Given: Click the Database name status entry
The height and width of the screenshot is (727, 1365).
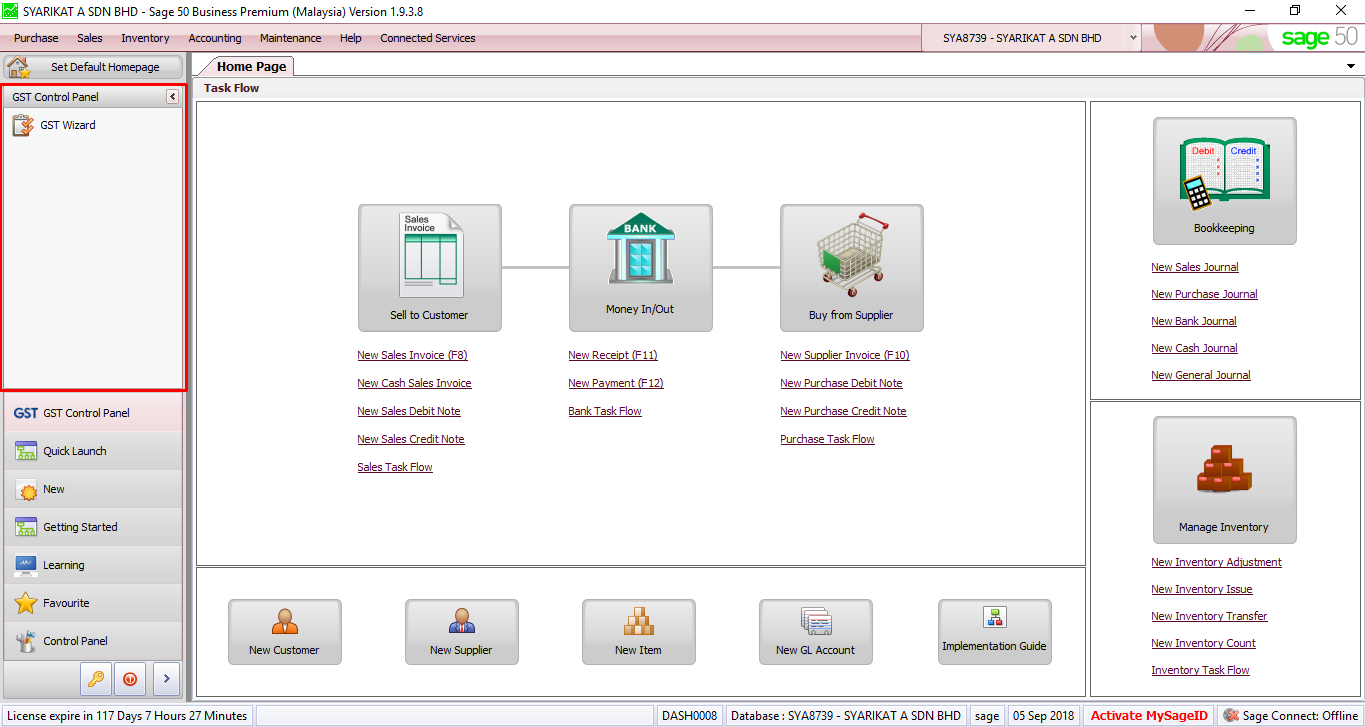Looking at the screenshot, I should point(846,716).
